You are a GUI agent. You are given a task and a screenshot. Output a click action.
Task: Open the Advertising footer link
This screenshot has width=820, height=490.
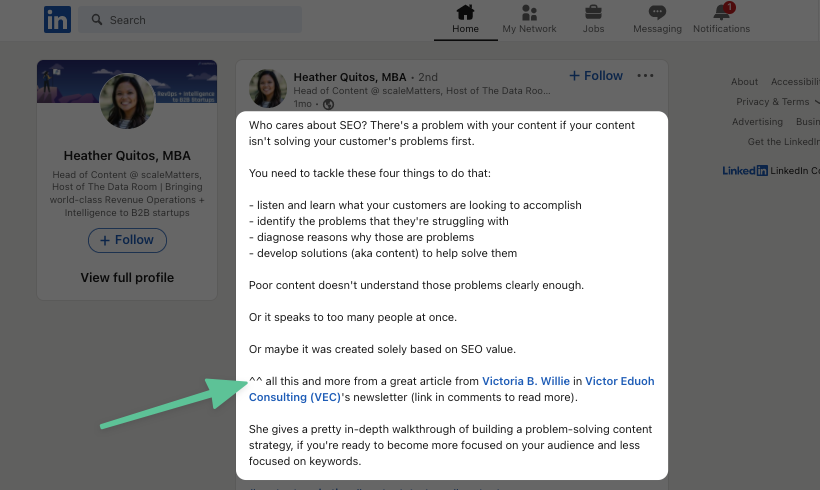click(757, 122)
